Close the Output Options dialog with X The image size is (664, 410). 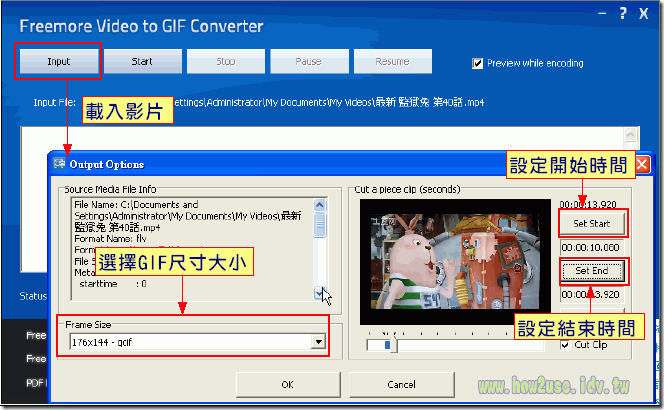tap(642, 164)
